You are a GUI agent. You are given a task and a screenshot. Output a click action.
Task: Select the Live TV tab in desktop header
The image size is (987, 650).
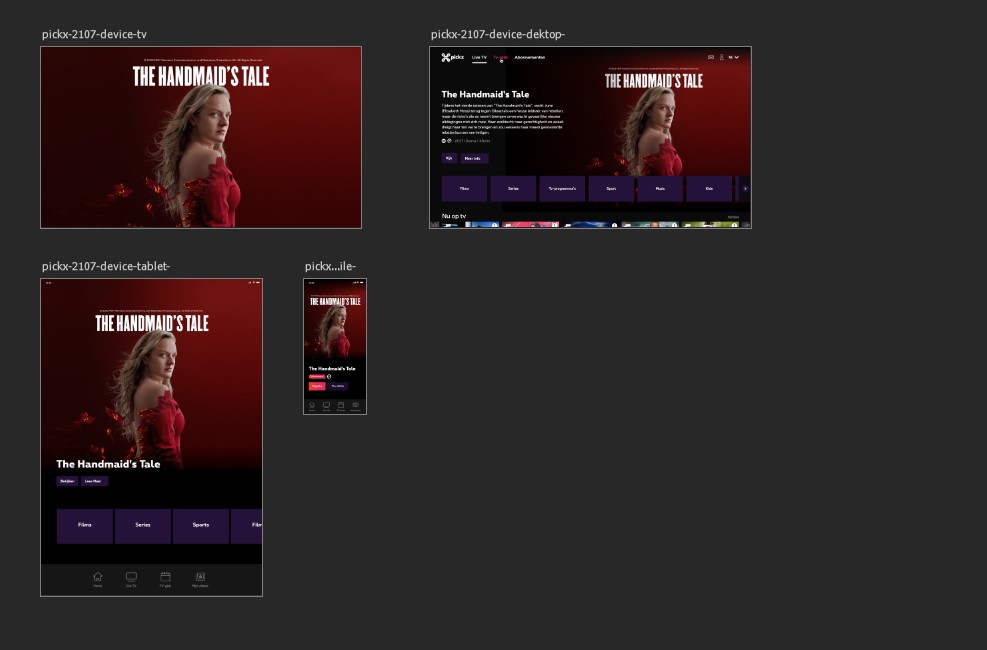[480, 58]
